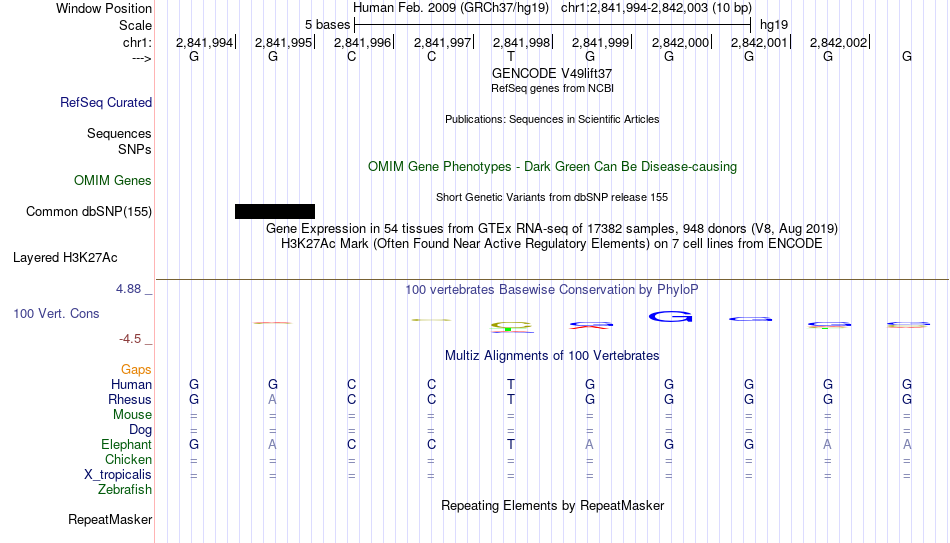Click the SNPs track label
The height and width of the screenshot is (543, 950).
point(135,149)
